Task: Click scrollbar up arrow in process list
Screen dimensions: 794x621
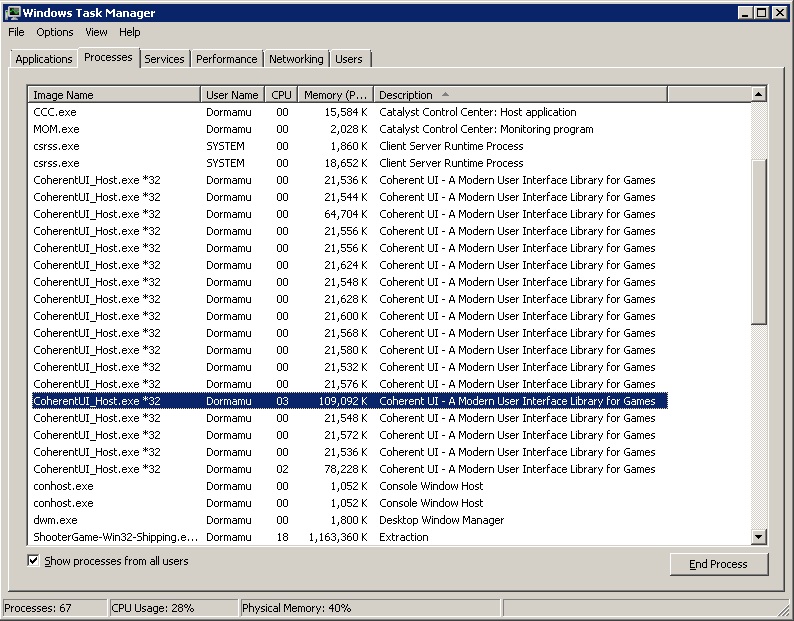Action: click(x=759, y=94)
